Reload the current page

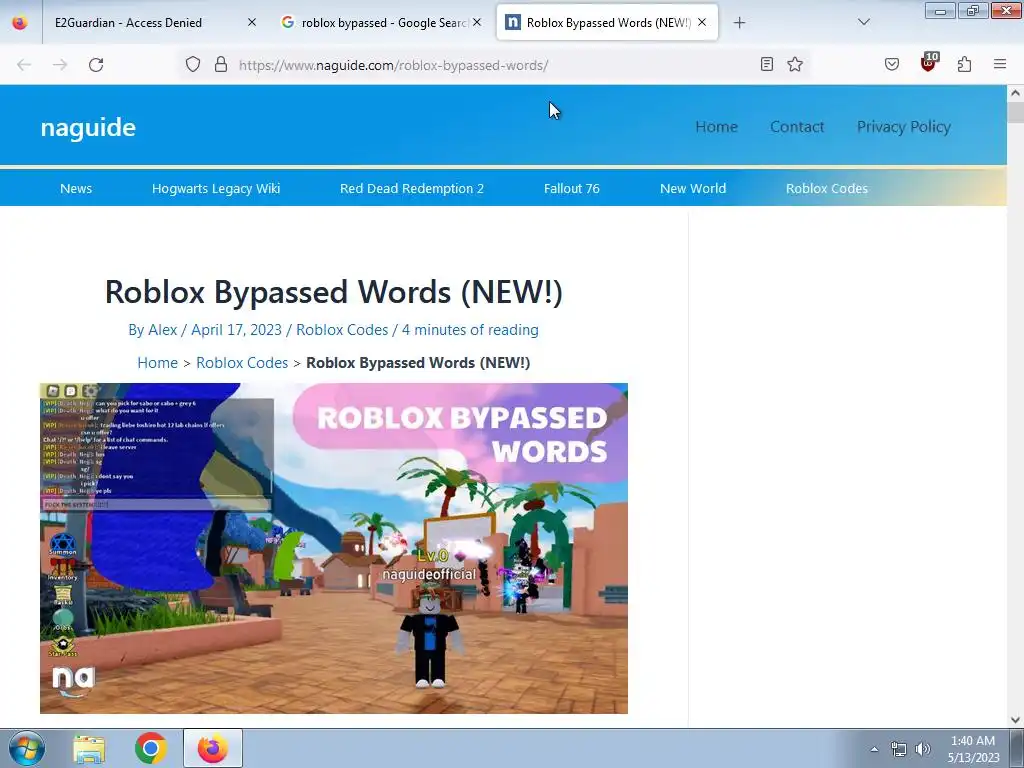pos(96,65)
